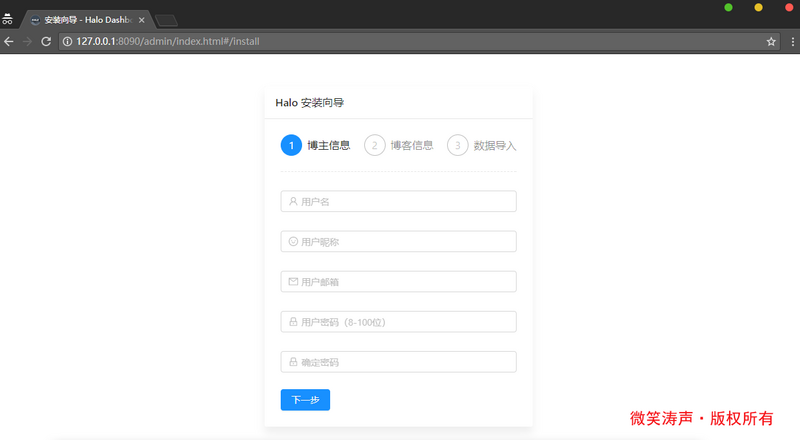Click the green window control dot
800x440 pixels.
[x=729, y=7]
